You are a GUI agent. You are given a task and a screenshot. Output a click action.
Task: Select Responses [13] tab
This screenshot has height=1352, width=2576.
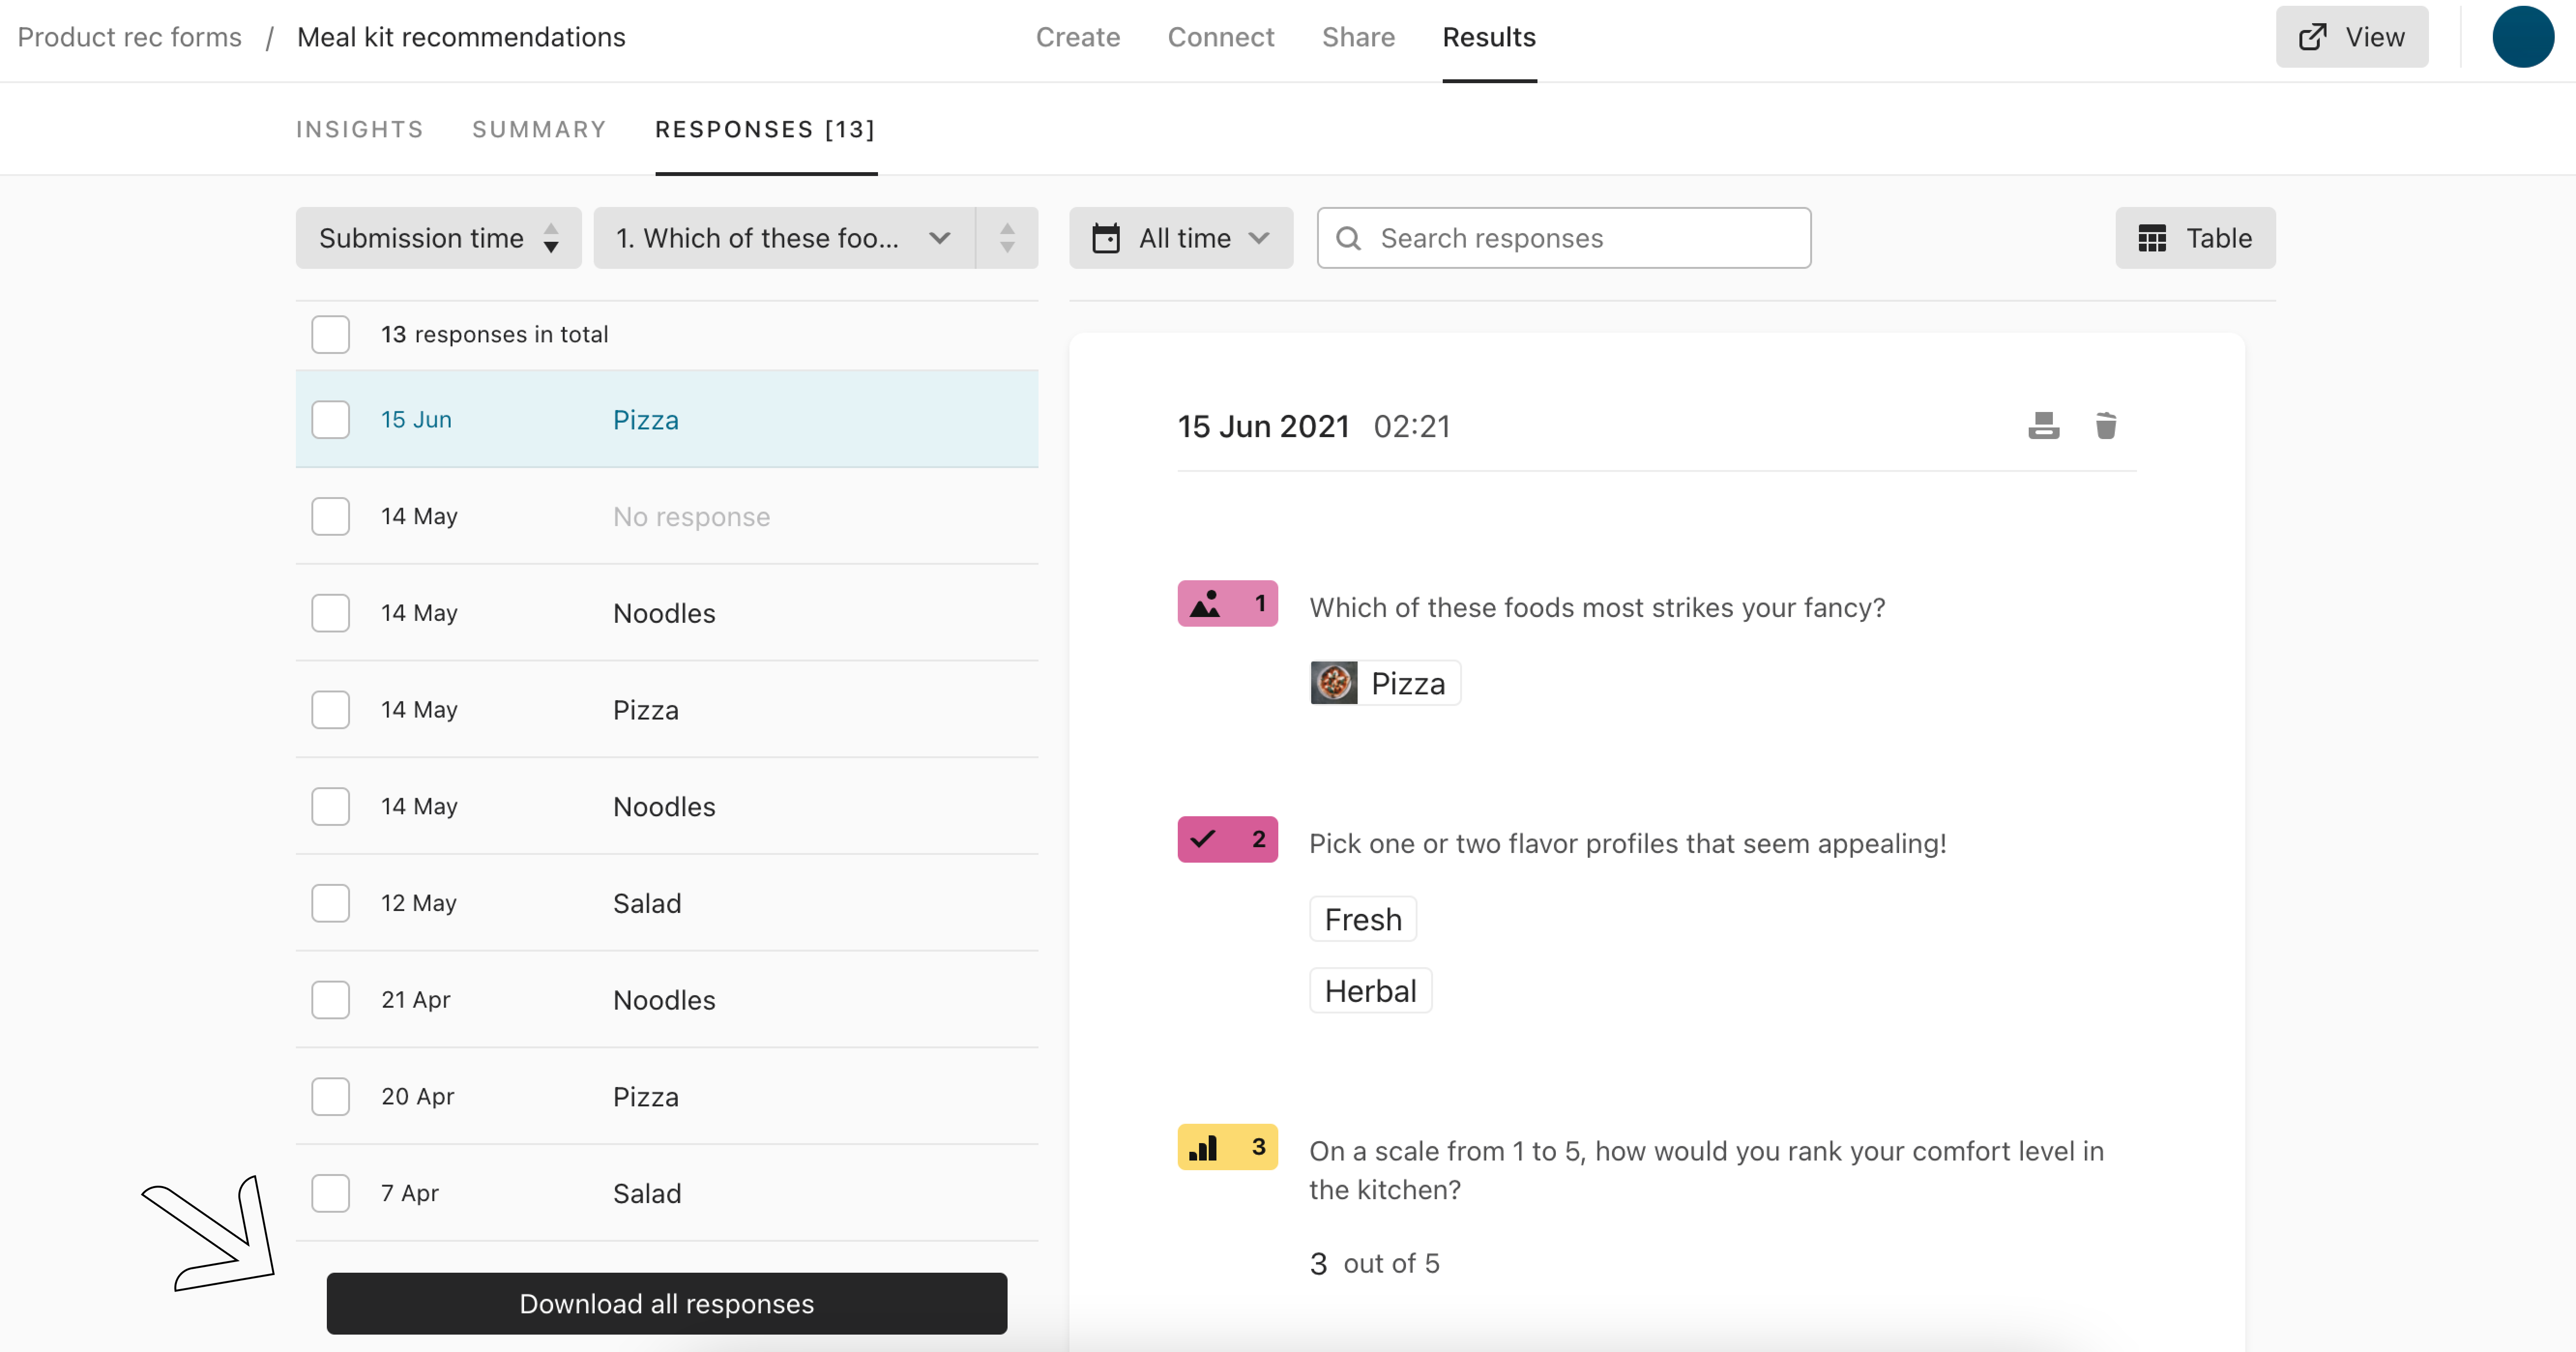pyautogui.click(x=766, y=129)
